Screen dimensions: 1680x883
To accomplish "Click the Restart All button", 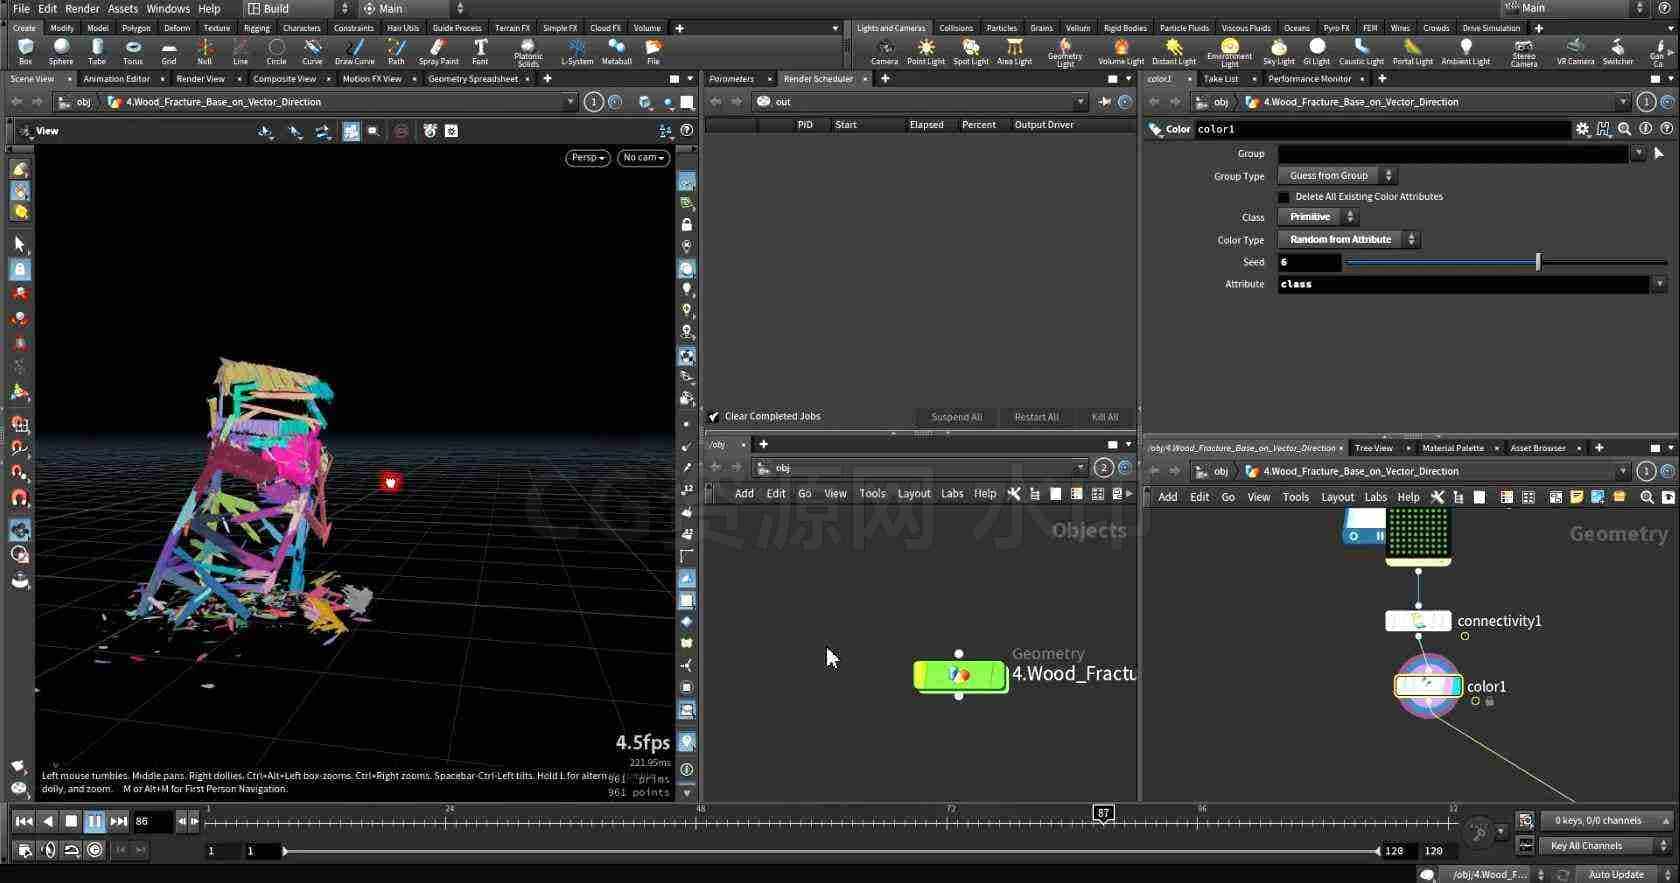I will pos(1036,417).
